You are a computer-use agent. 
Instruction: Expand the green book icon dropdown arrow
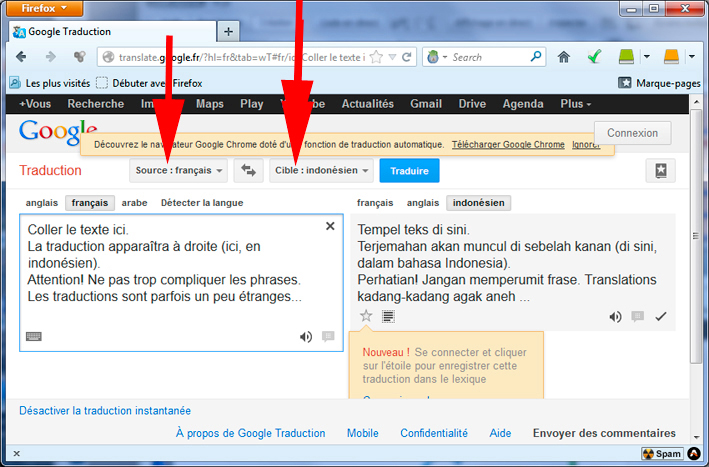[647, 57]
